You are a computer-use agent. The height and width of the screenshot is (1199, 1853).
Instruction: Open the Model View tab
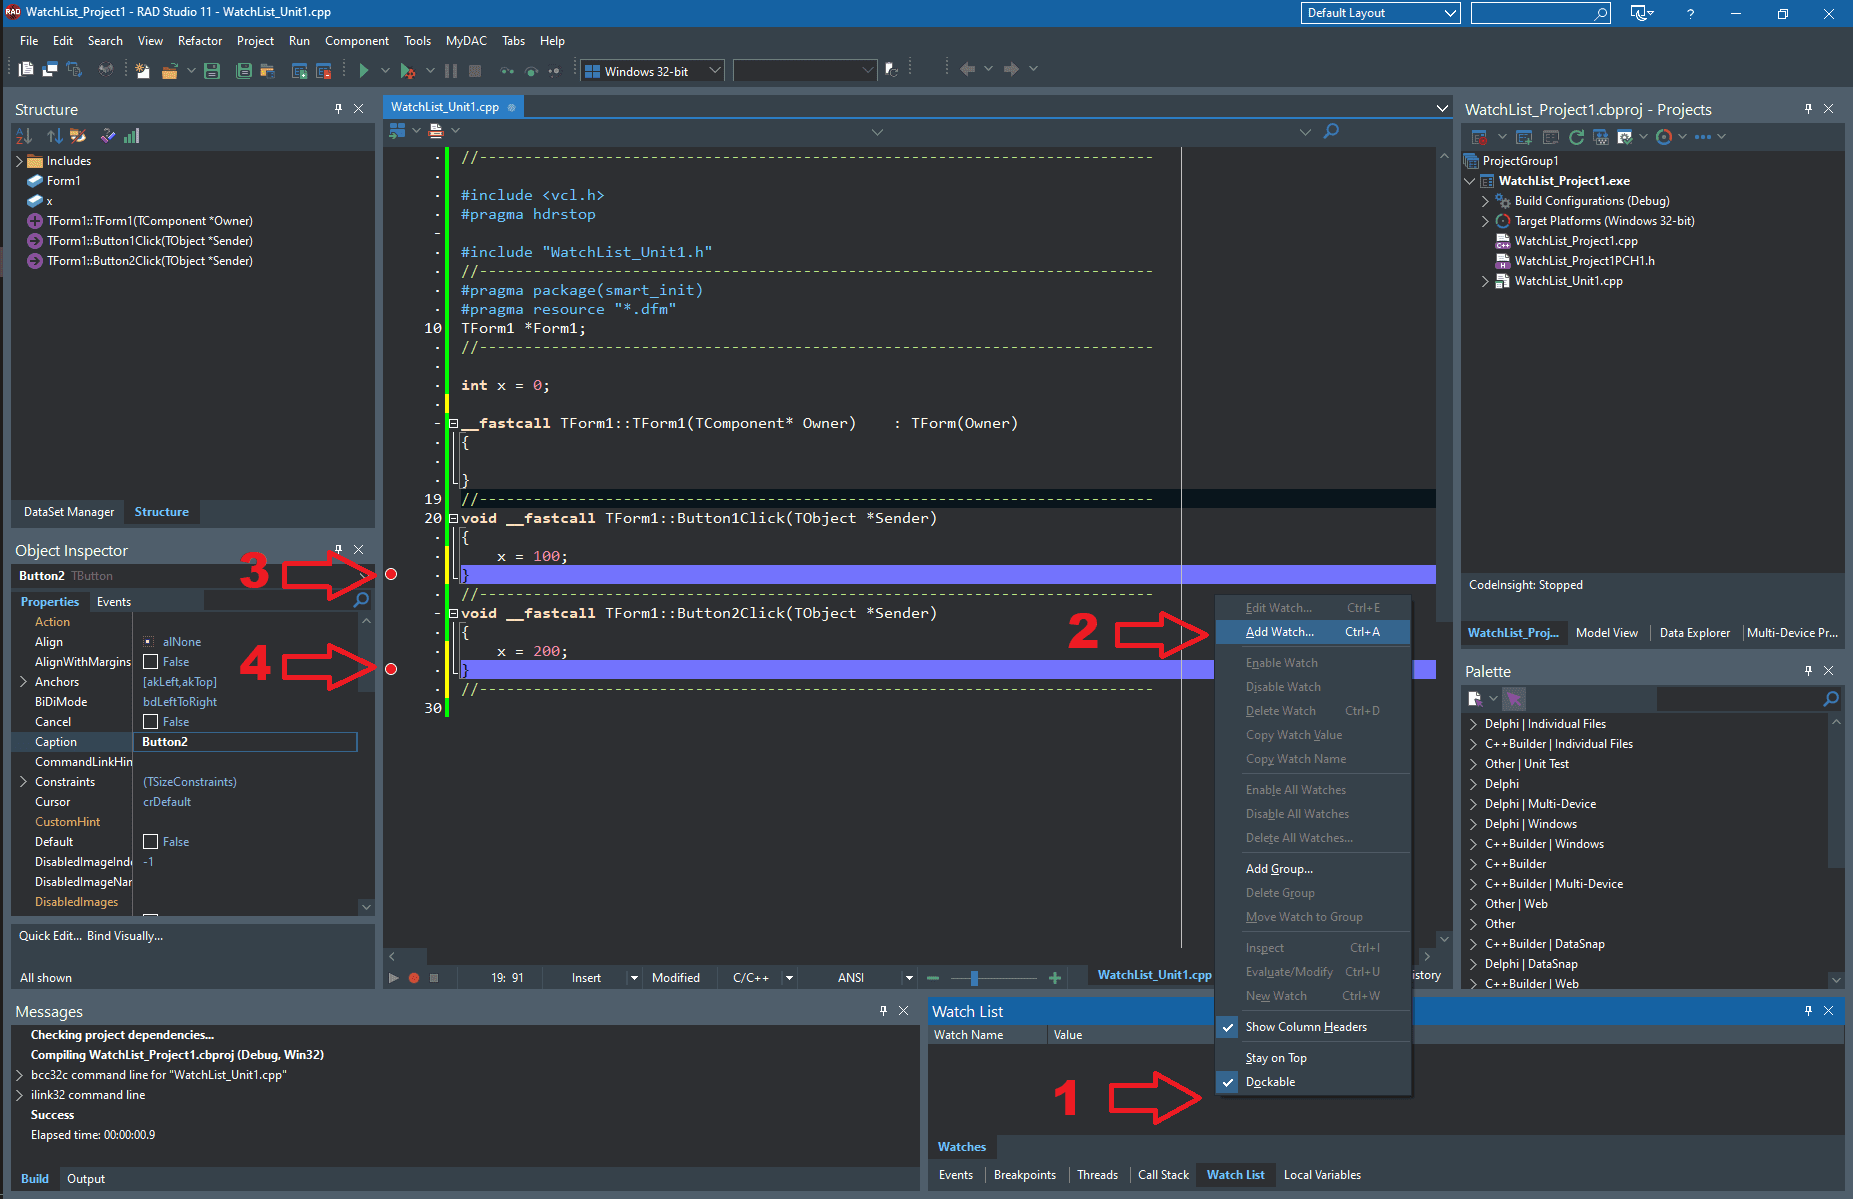point(1606,633)
